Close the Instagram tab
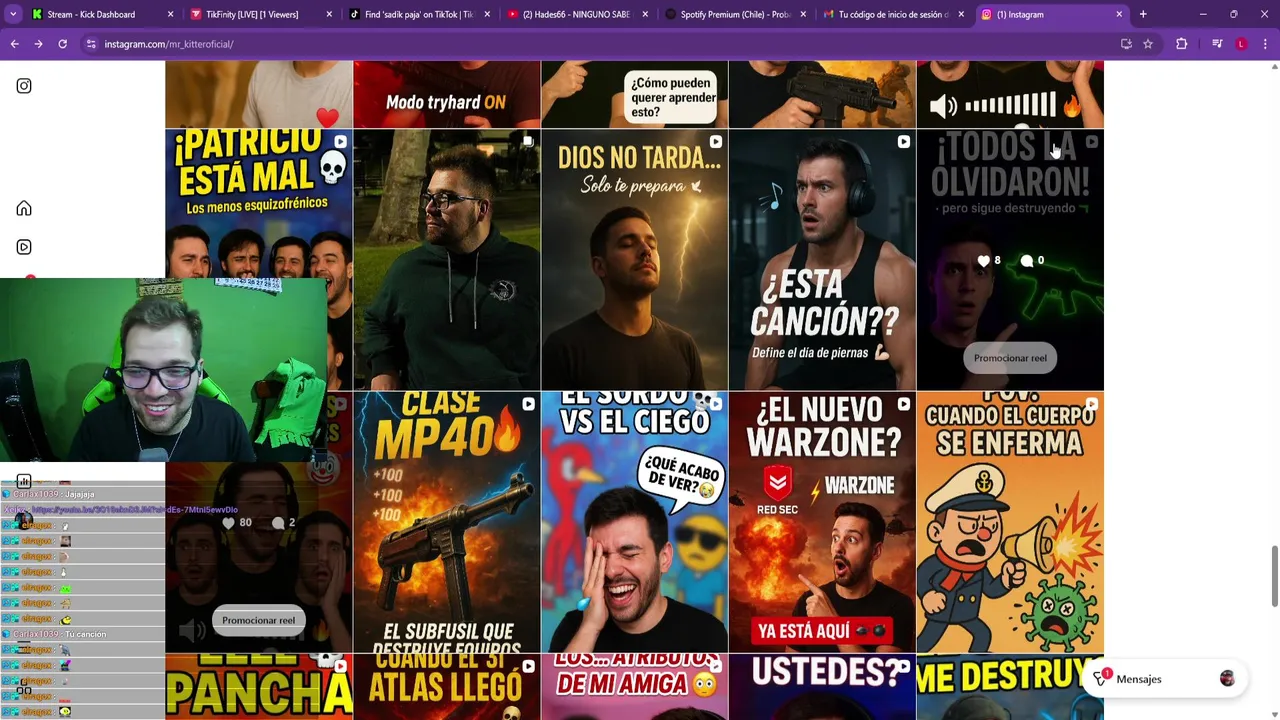 pyautogui.click(x=1119, y=14)
